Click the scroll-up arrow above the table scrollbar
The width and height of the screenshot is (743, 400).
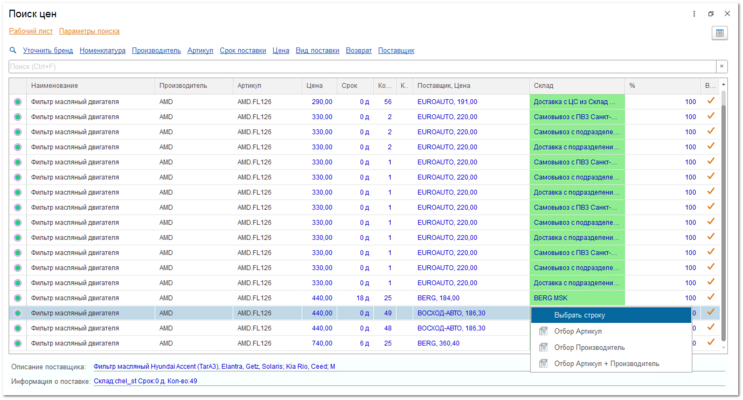723,84
